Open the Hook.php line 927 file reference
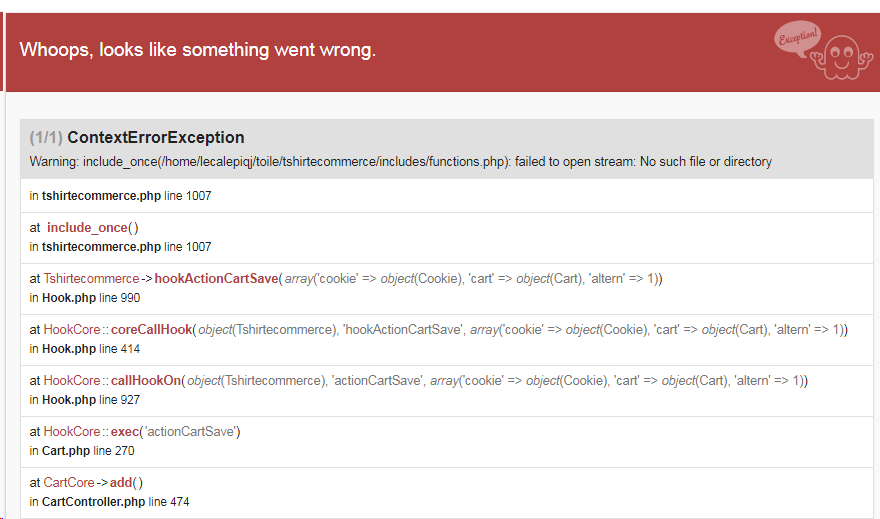Screen dimensions: 880x519 point(91,400)
